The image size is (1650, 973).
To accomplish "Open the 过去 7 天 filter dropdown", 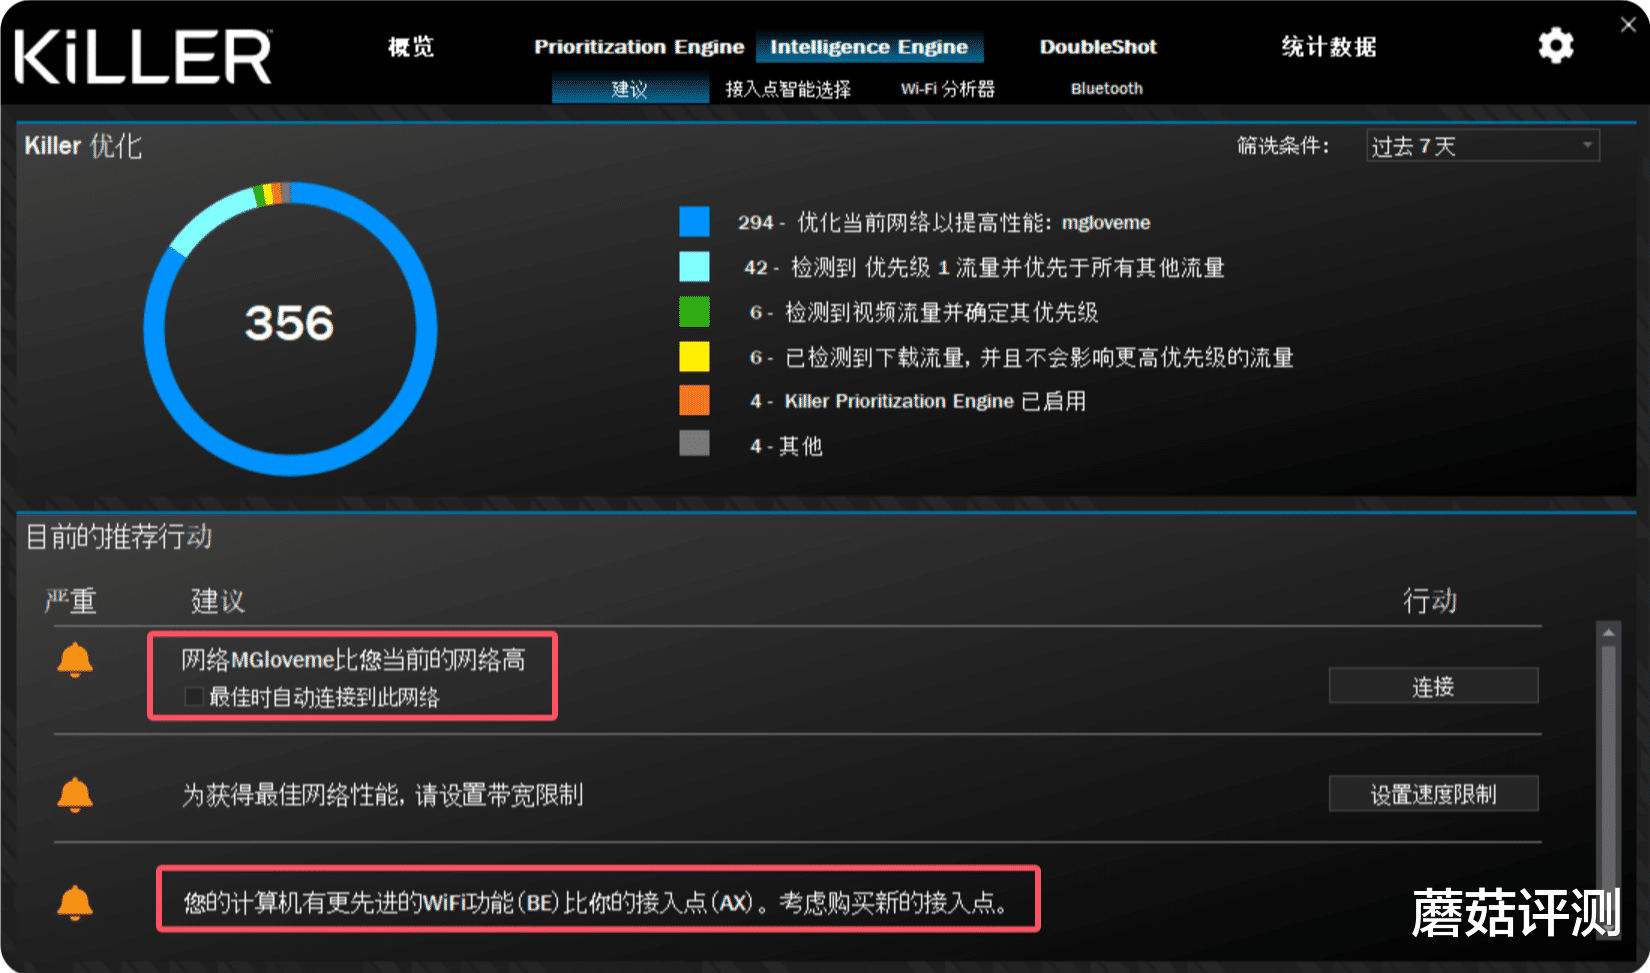I will (1483, 146).
